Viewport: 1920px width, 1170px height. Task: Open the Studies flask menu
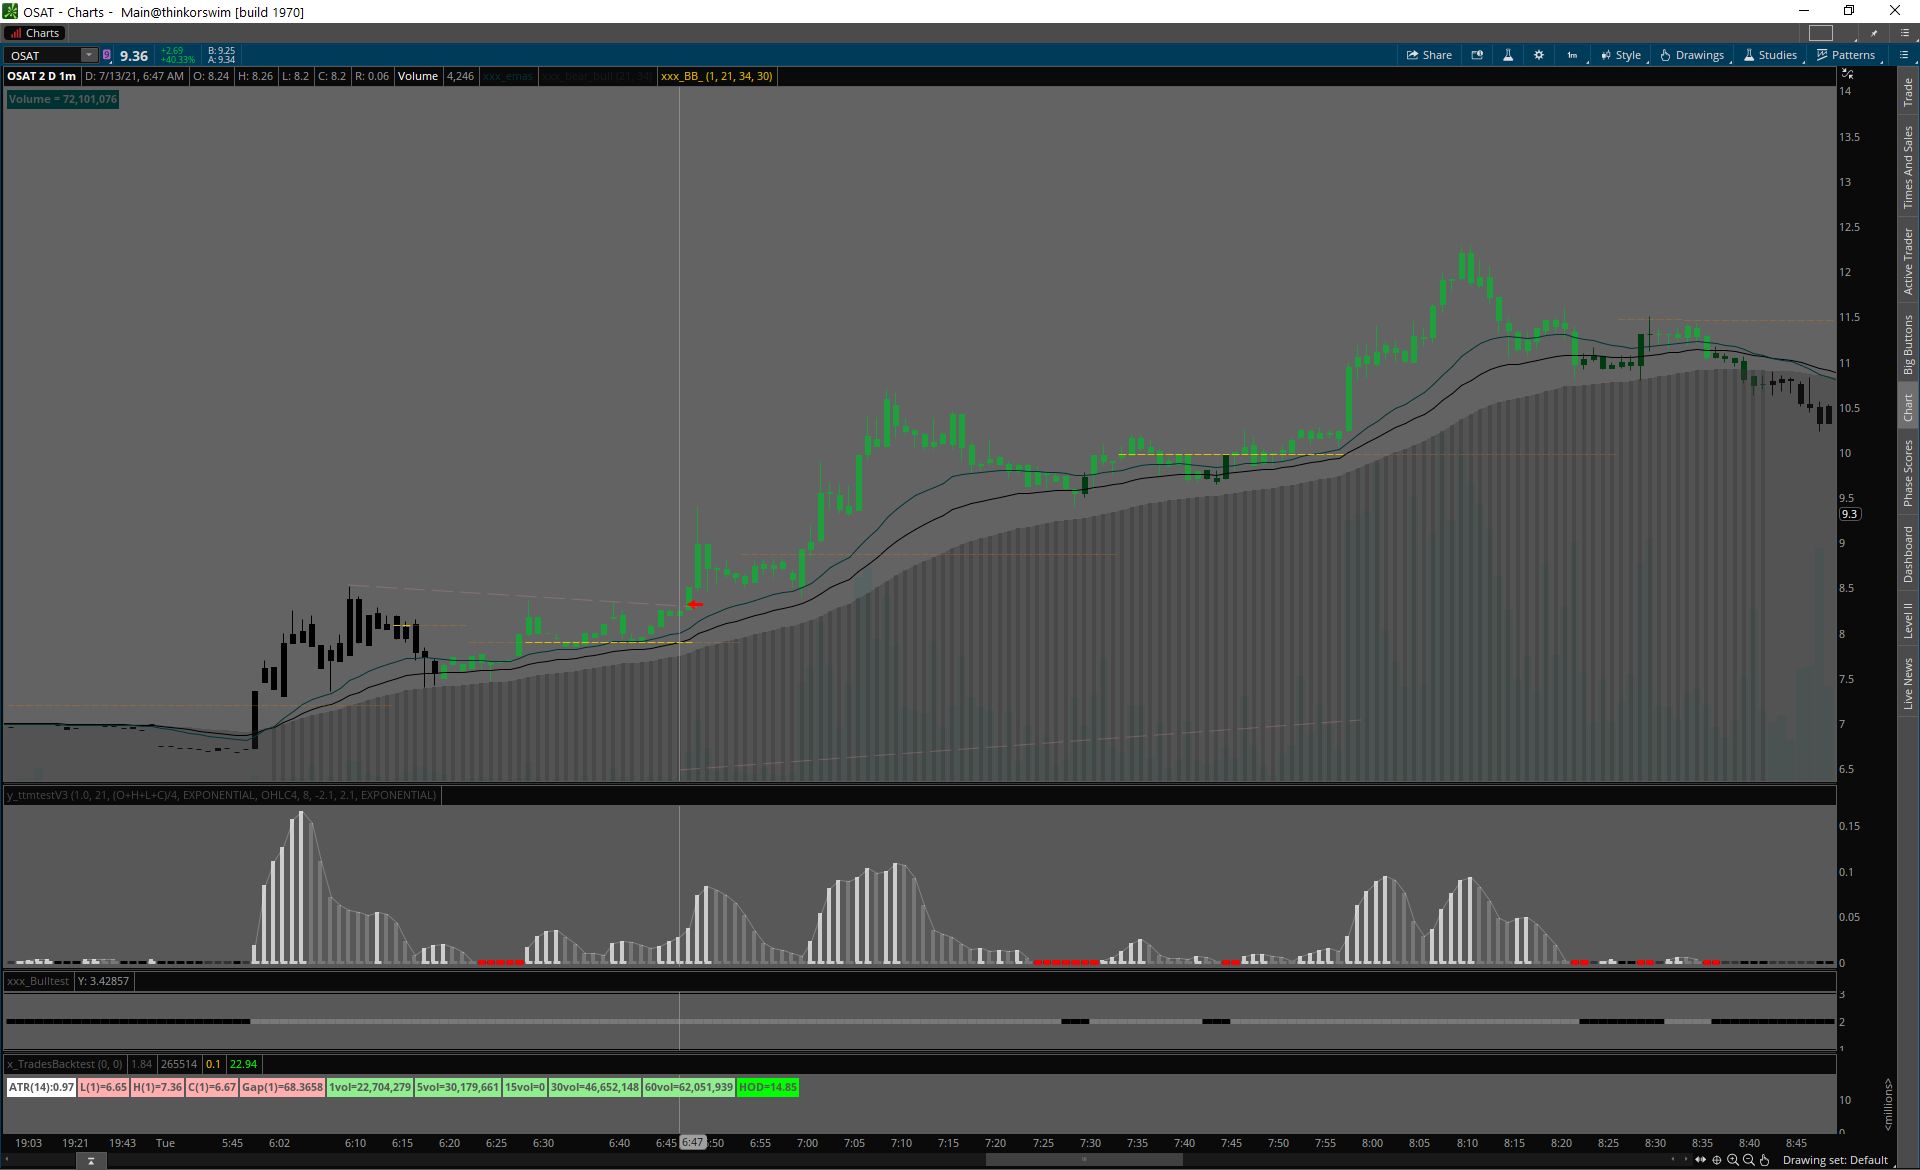coord(1770,55)
